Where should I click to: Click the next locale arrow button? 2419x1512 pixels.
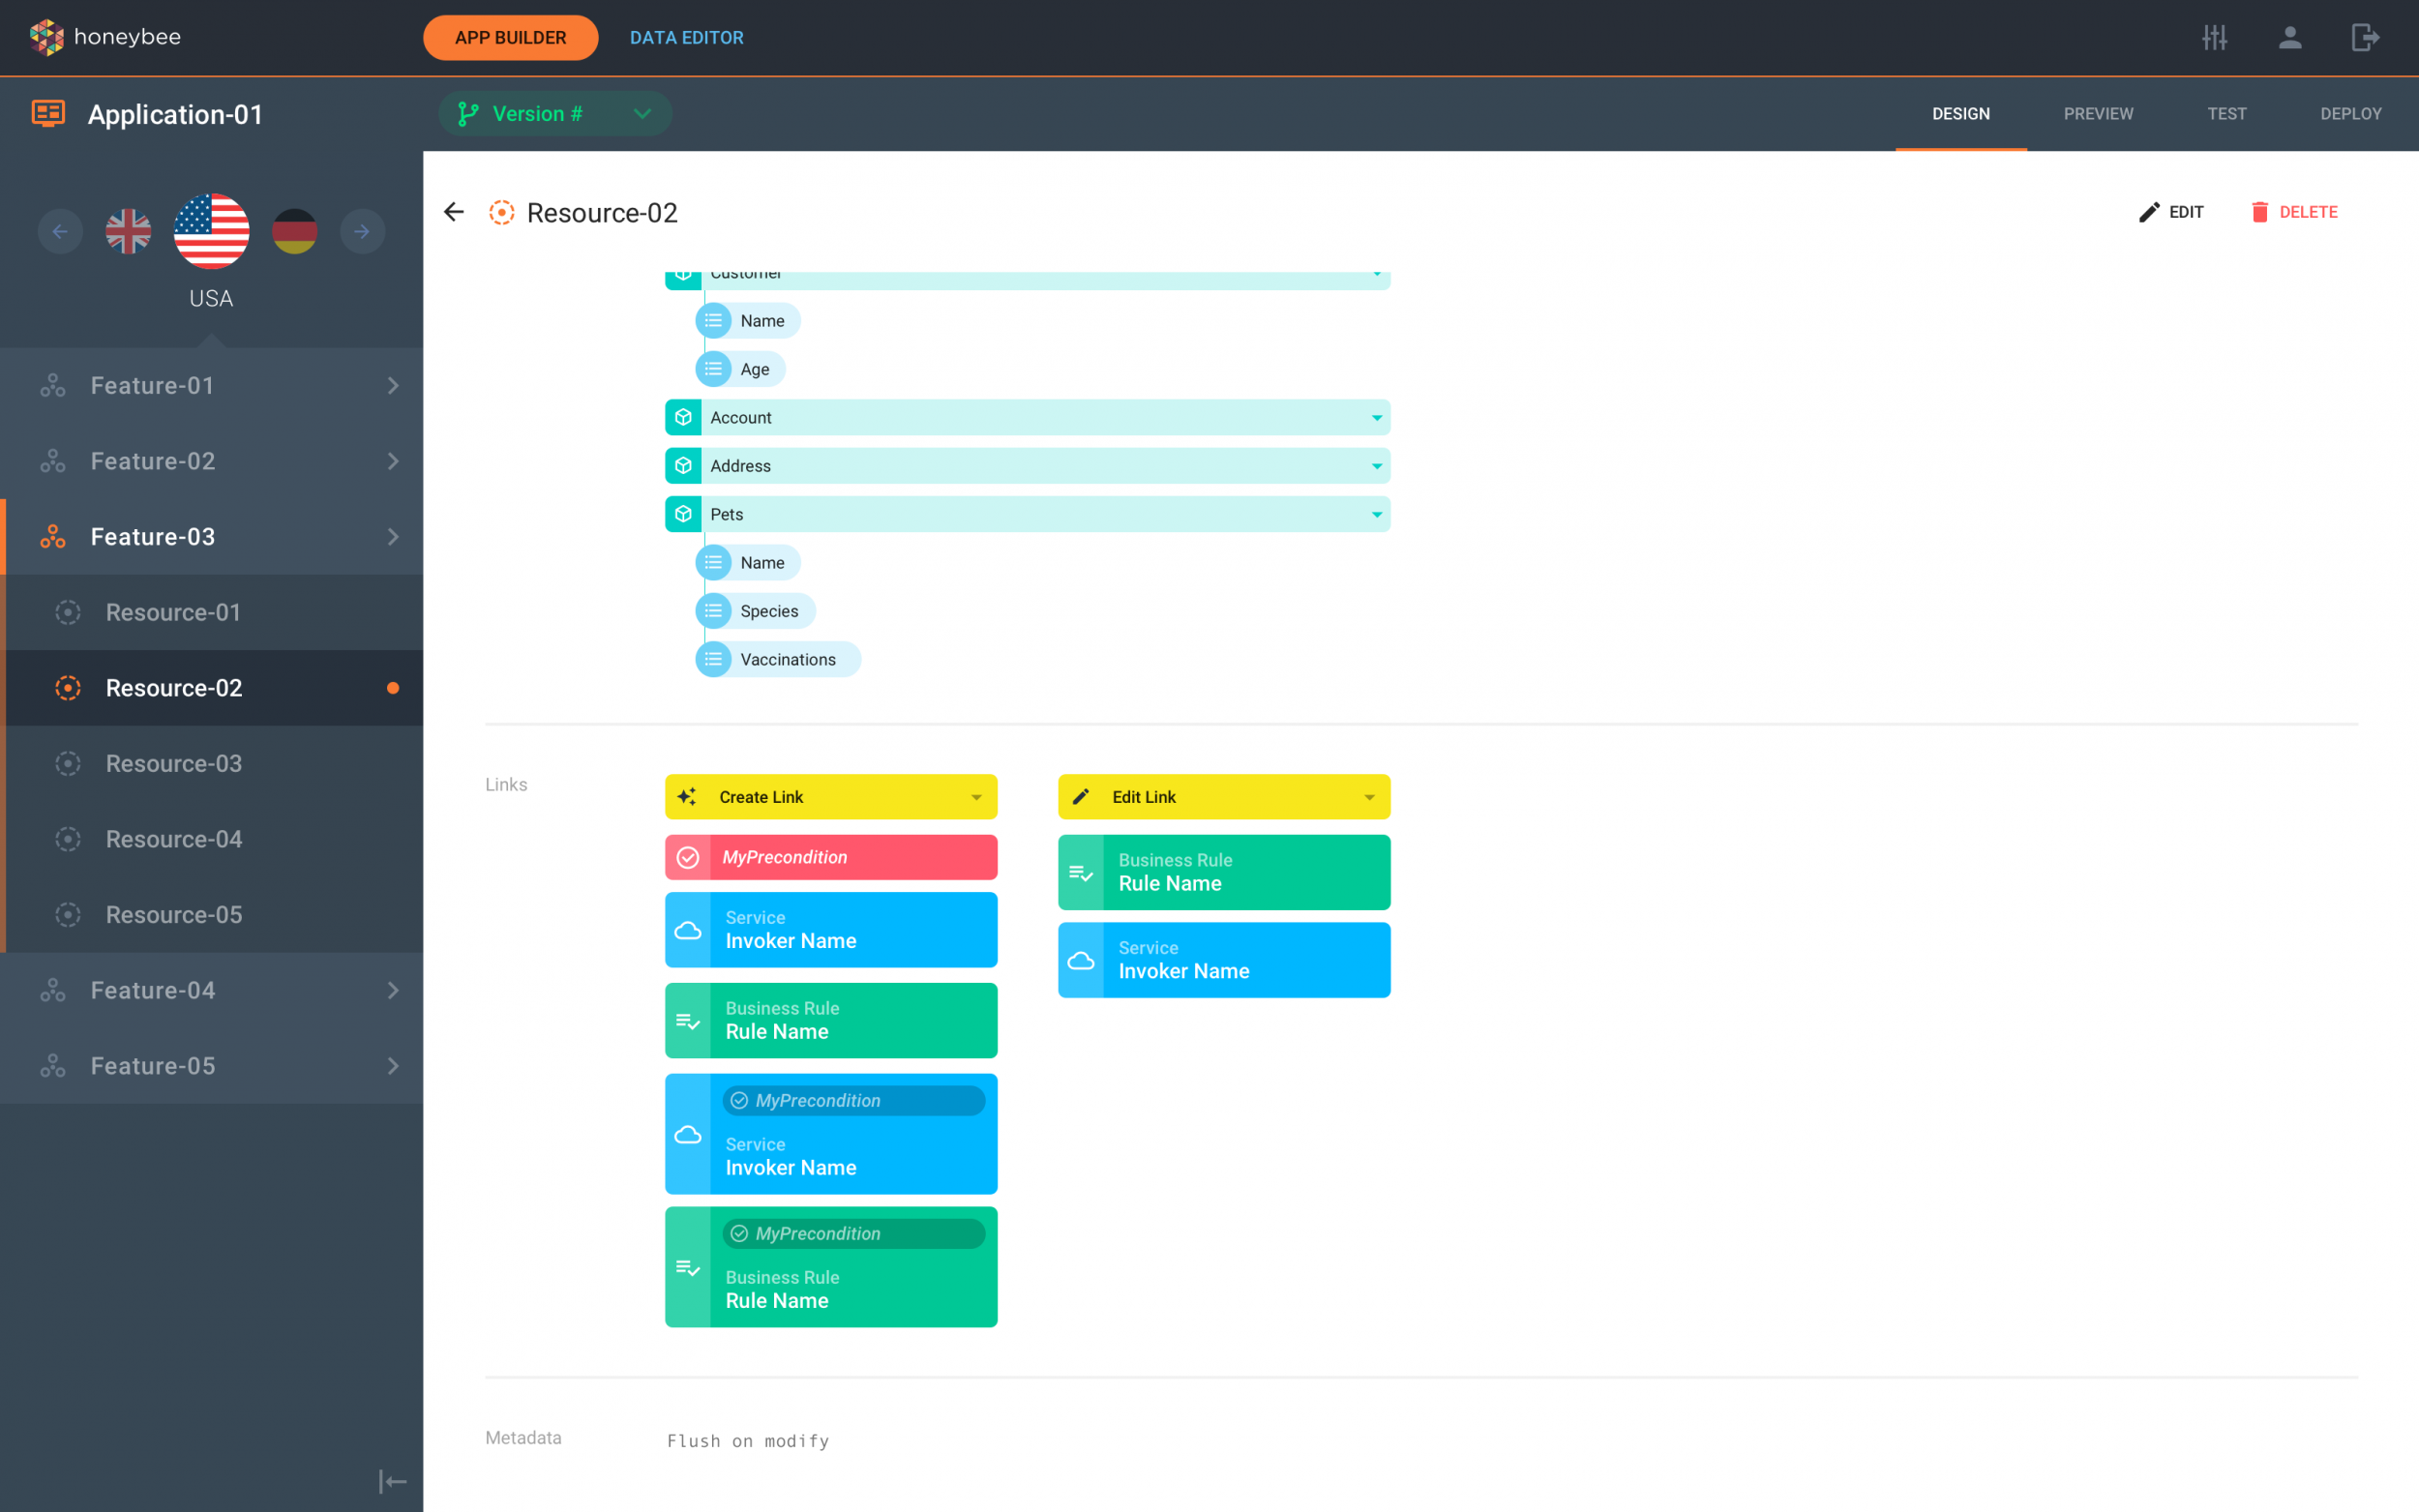pyautogui.click(x=362, y=232)
